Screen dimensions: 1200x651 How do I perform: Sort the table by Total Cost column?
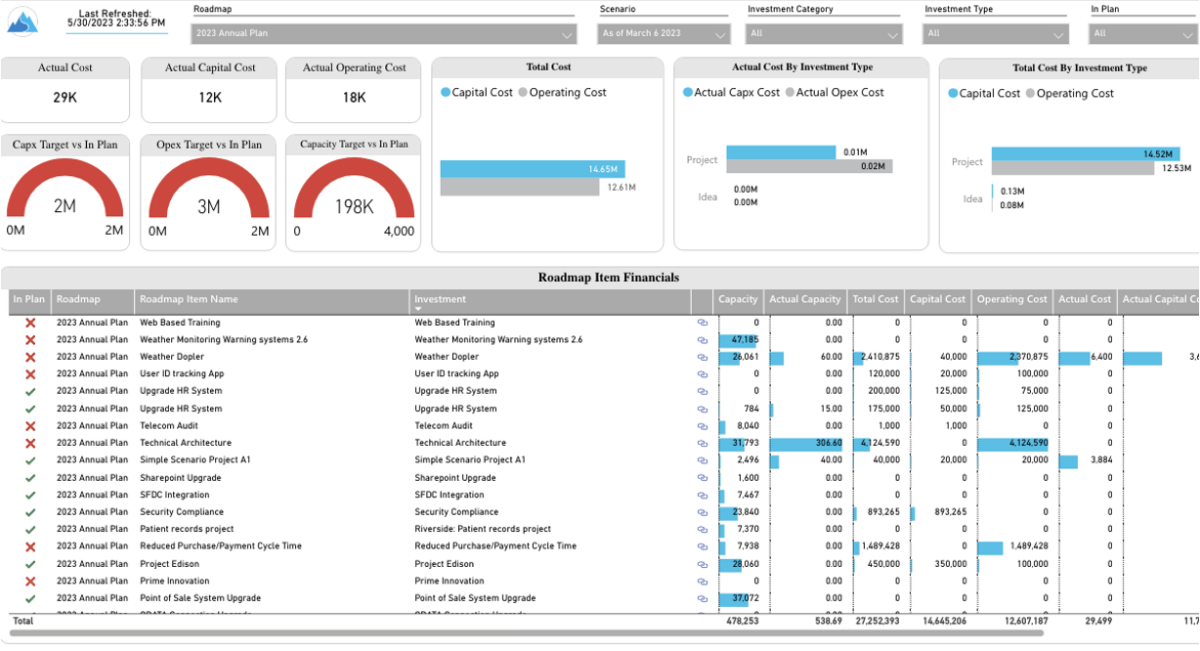(x=875, y=299)
